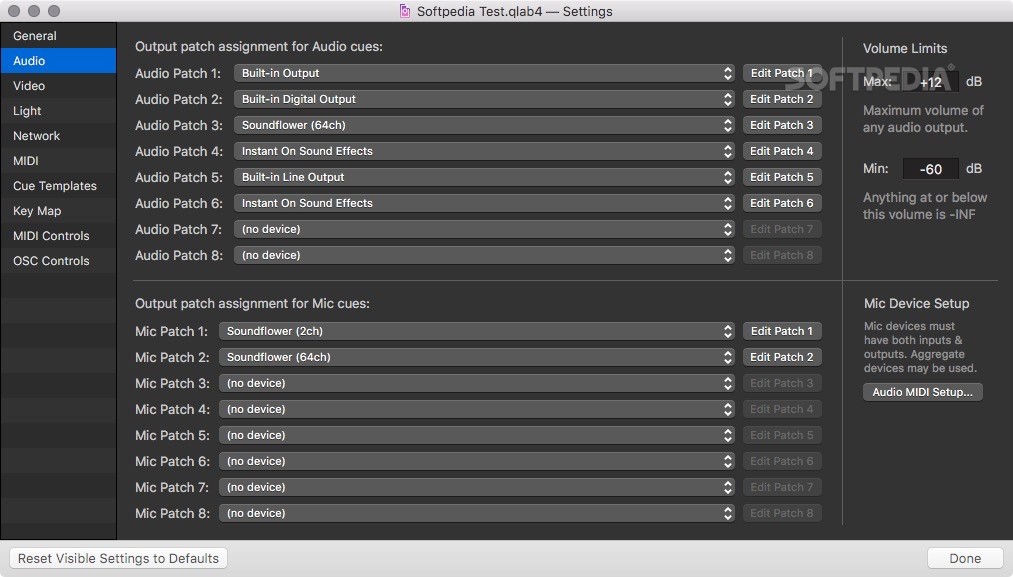
Task: Open the MIDI settings section
Action: pos(58,161)
